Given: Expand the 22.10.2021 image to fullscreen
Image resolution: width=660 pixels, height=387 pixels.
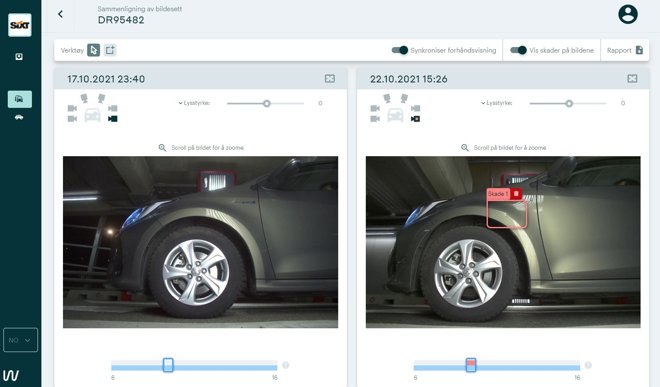Looking at the screenshot, I should click(632, 79).
